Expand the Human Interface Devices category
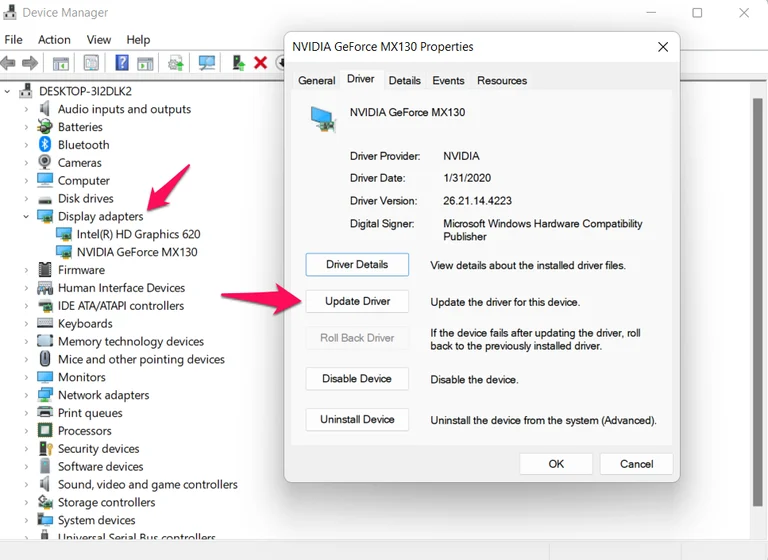The width and height of the screenshot is (768, 560). coord(26,288)
